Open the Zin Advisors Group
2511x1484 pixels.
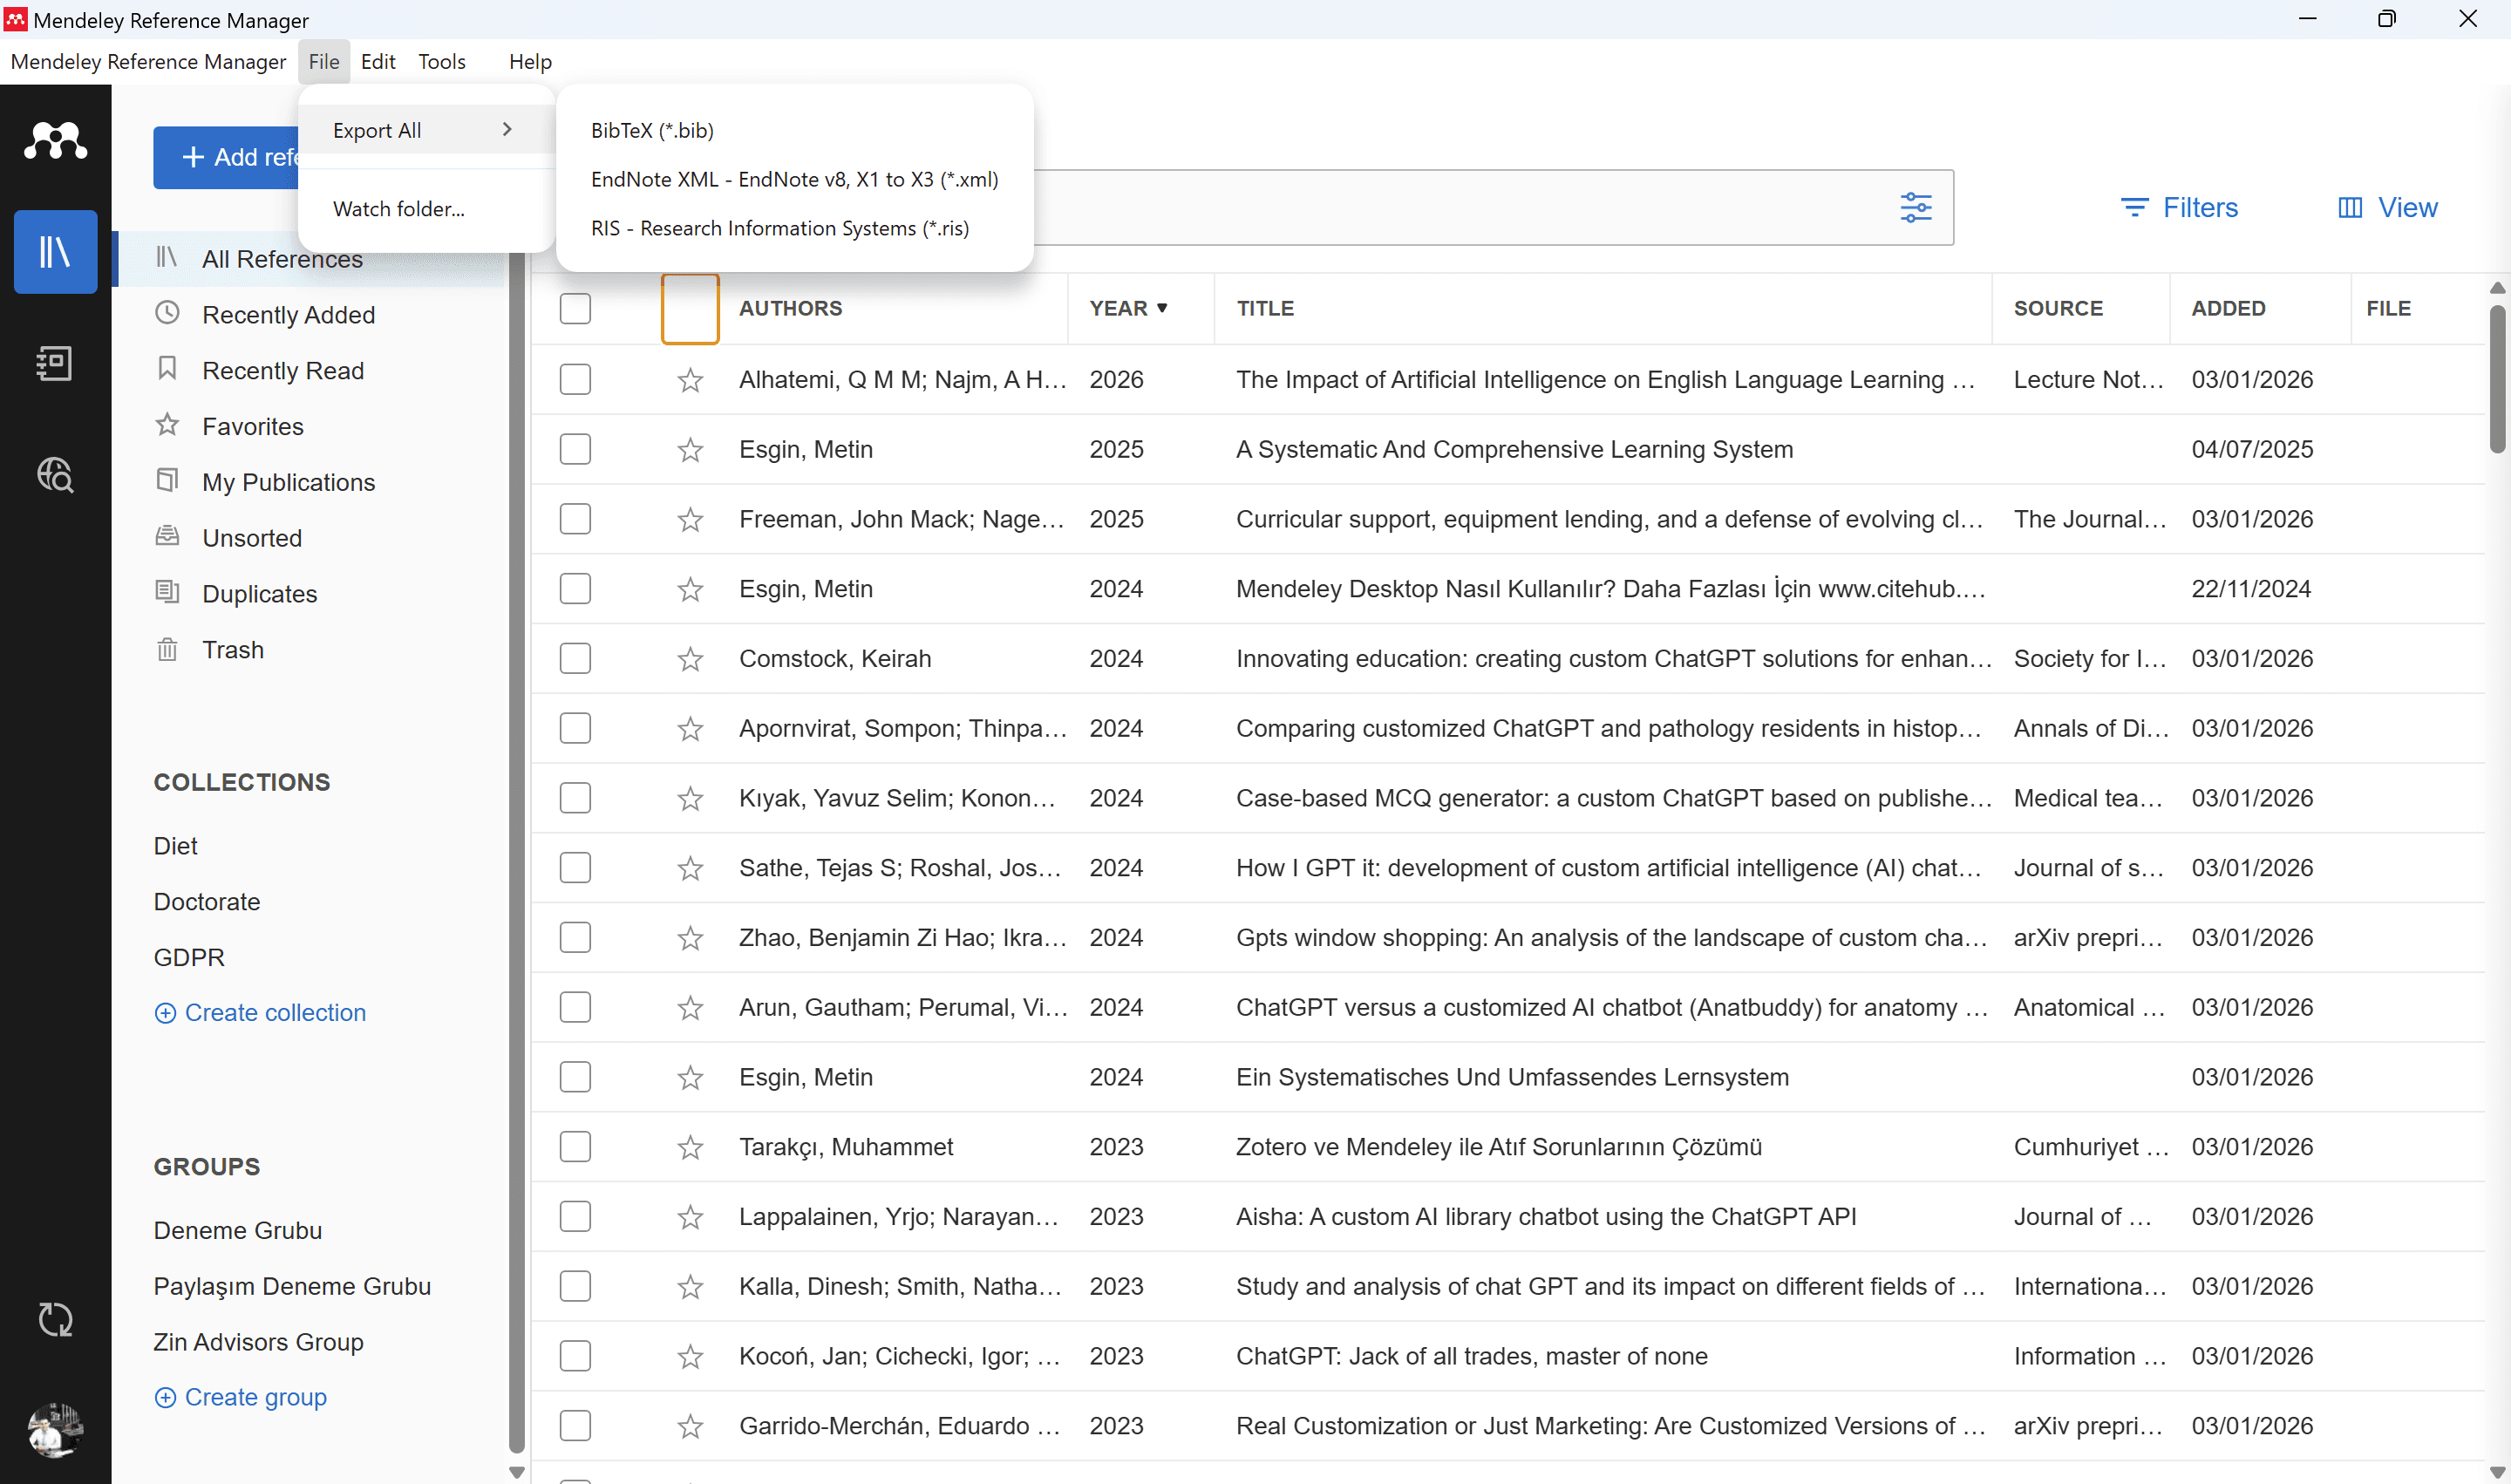point(258,1342)
